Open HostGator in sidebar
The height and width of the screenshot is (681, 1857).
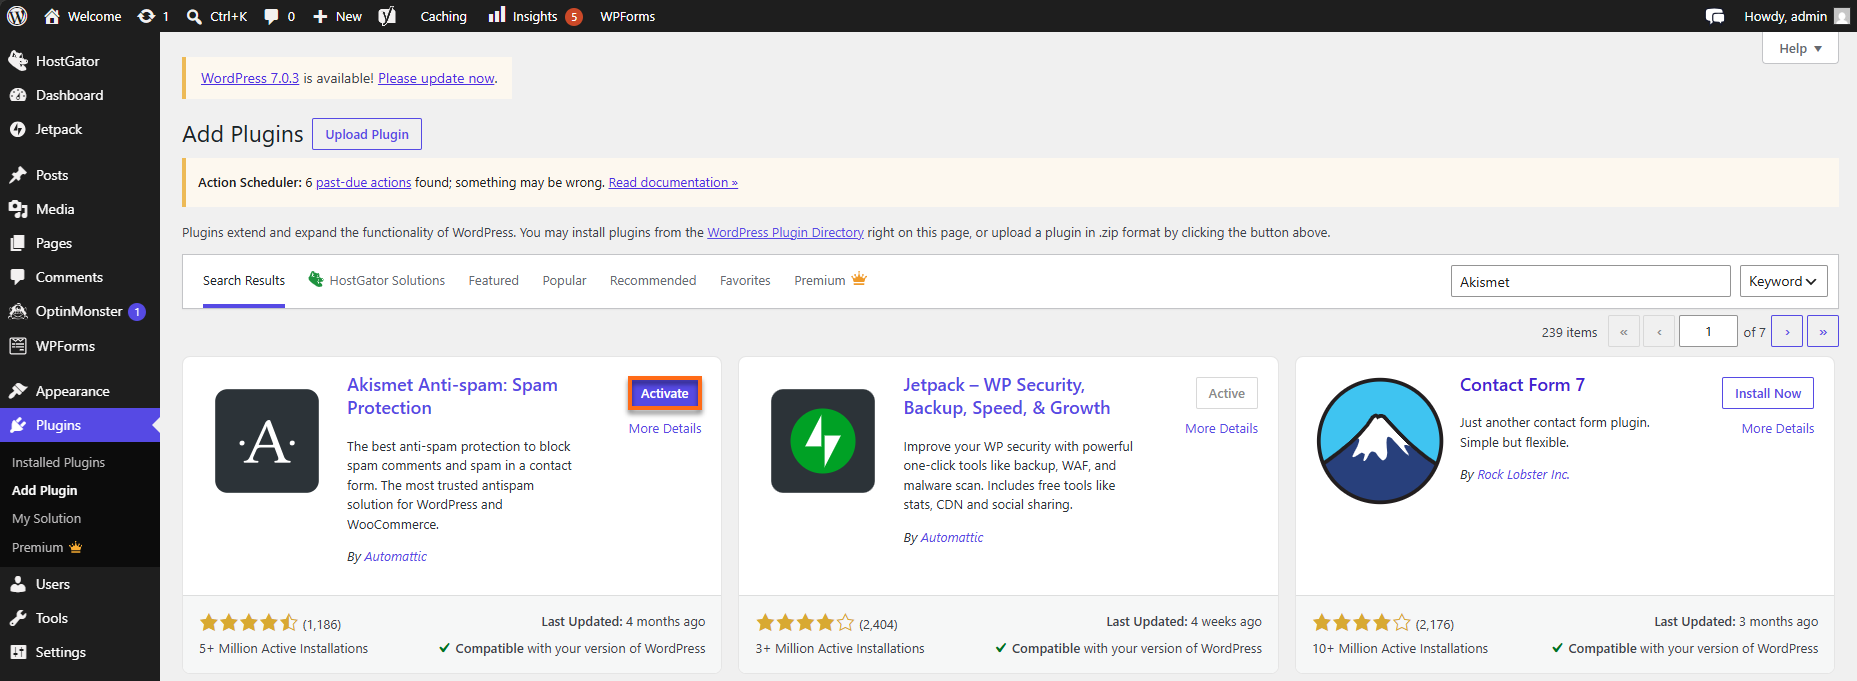click(x=80, y=61)
